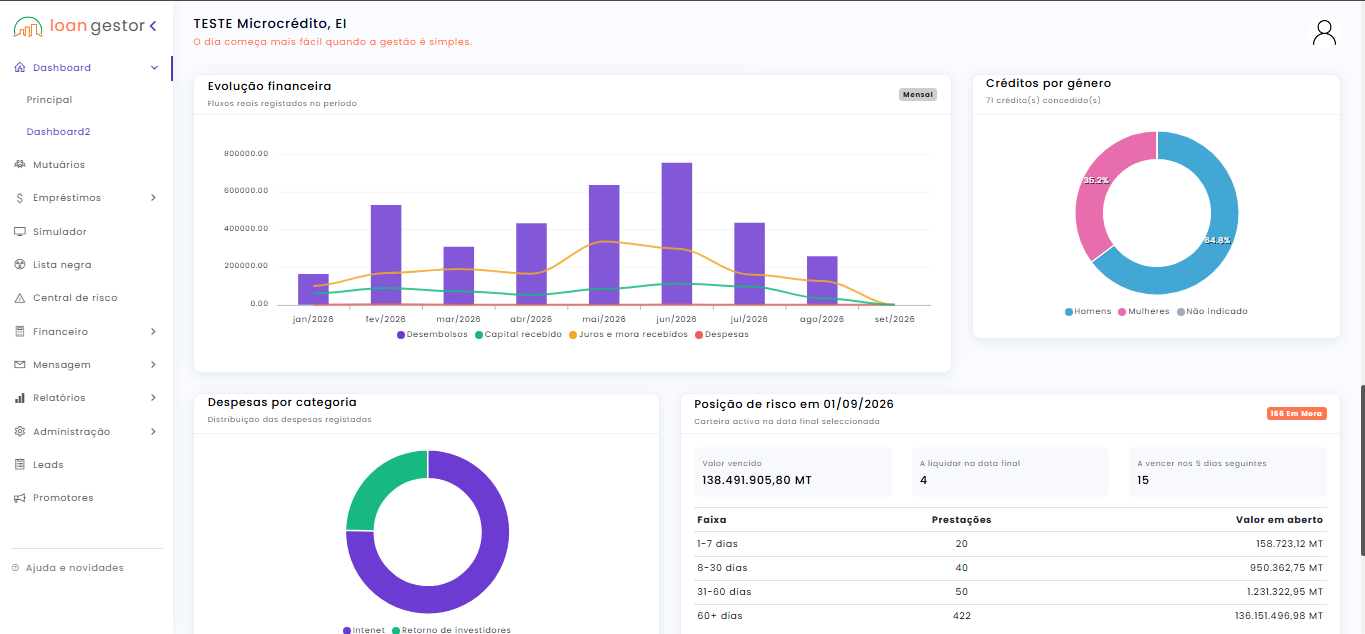Toggle Intenet legend in expenses chart
Image resolution: width=1365 pixels, height=634 pixels.
coord(364,630)
